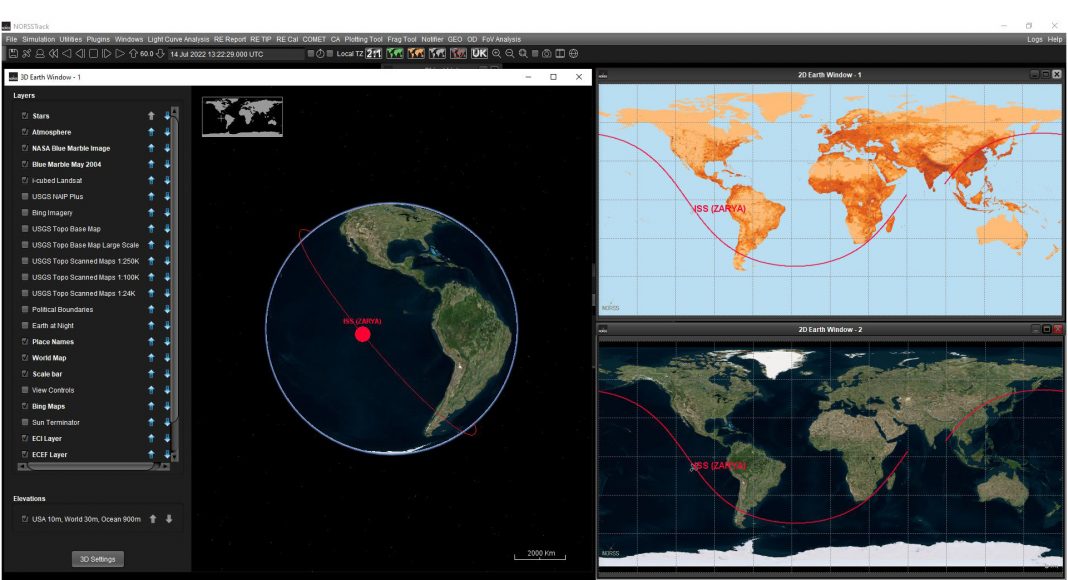Screen dimensions: 1068x580
Task: Open the Light Curve Analysis menu
Action: tap(178, 39)
